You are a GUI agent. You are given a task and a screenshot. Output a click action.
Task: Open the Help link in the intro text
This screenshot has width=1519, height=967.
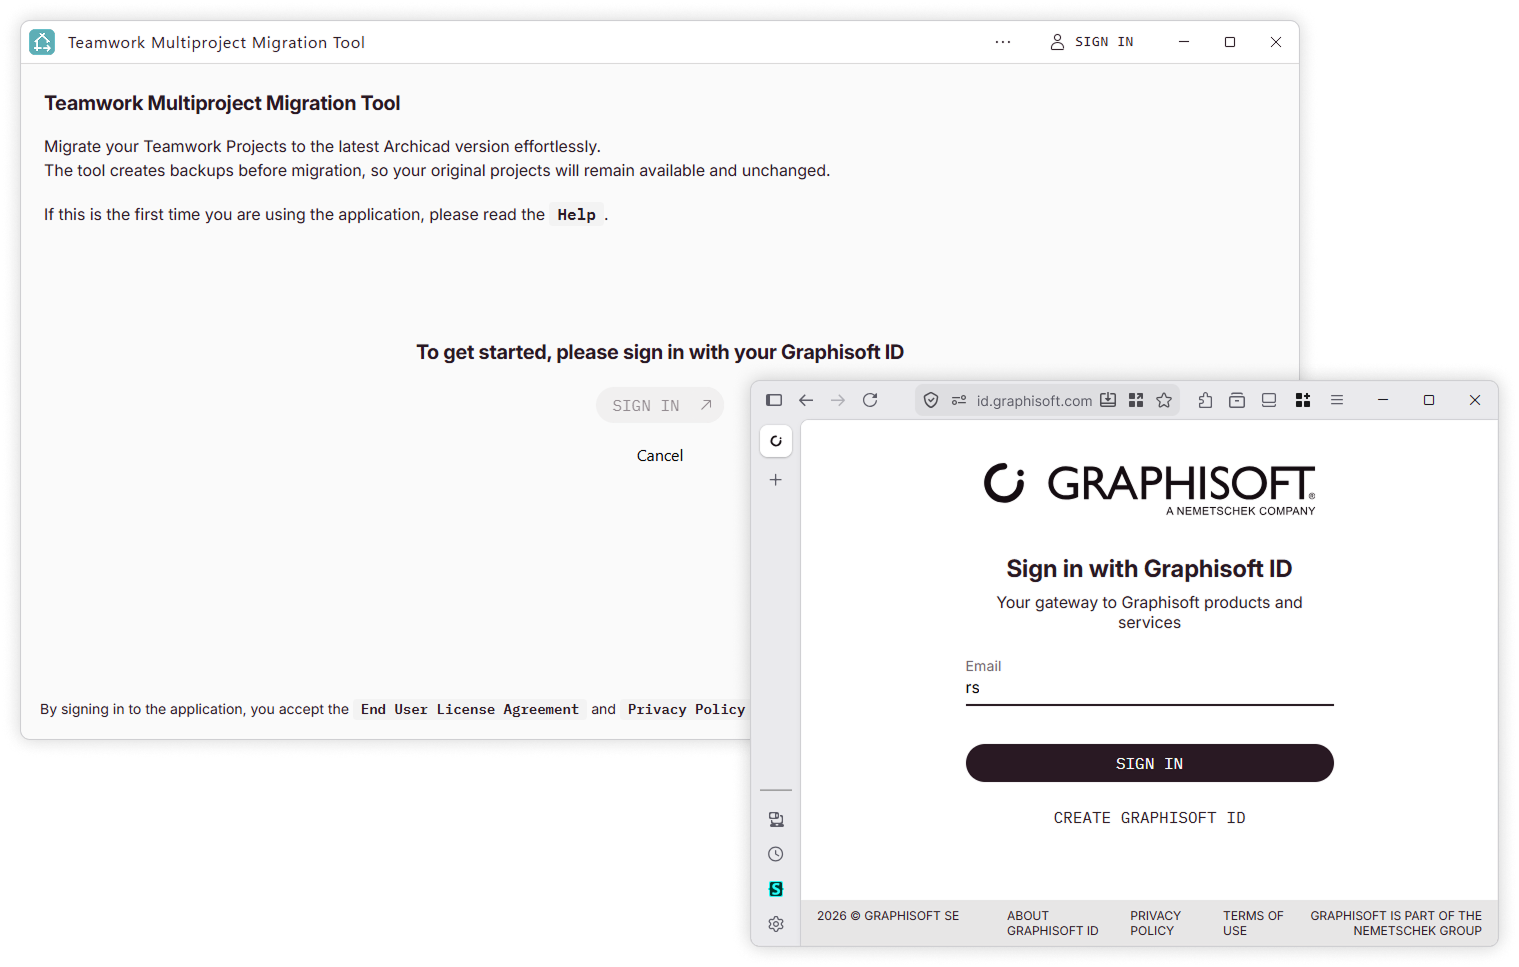click(x=576, y=215)
